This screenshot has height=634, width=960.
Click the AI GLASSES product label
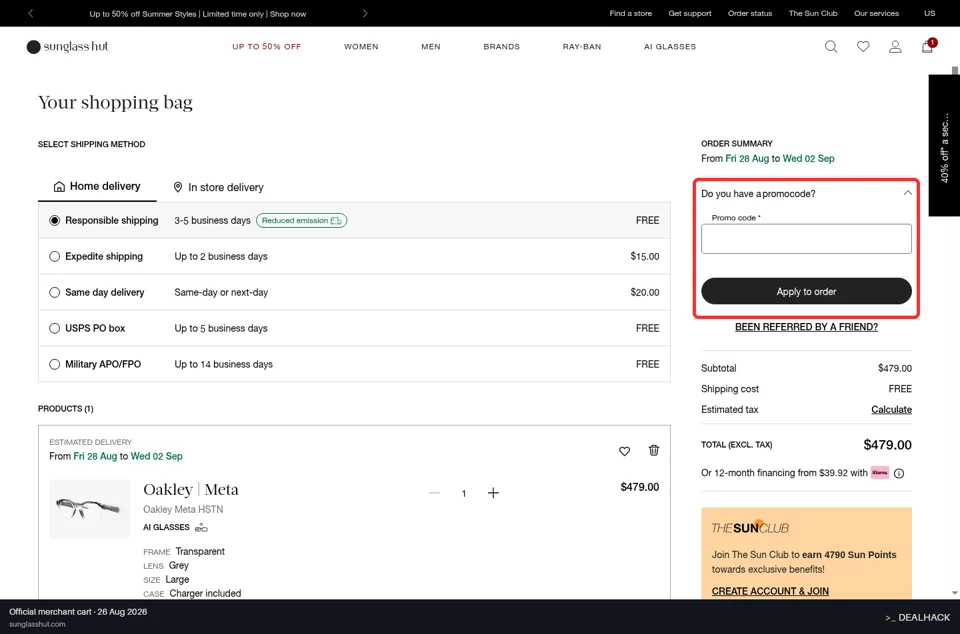point(166,527)
